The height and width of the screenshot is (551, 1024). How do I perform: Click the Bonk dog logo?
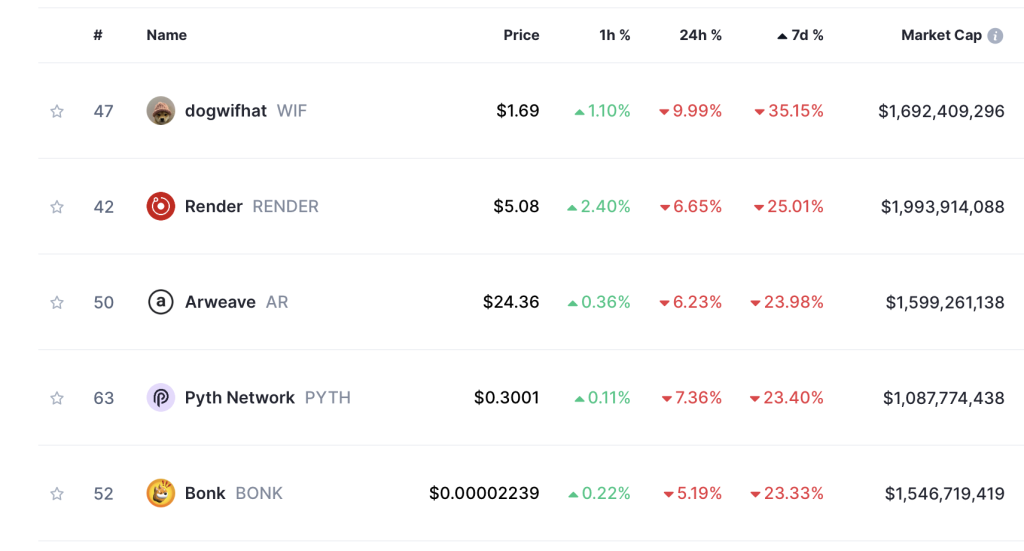coord(161,493)
